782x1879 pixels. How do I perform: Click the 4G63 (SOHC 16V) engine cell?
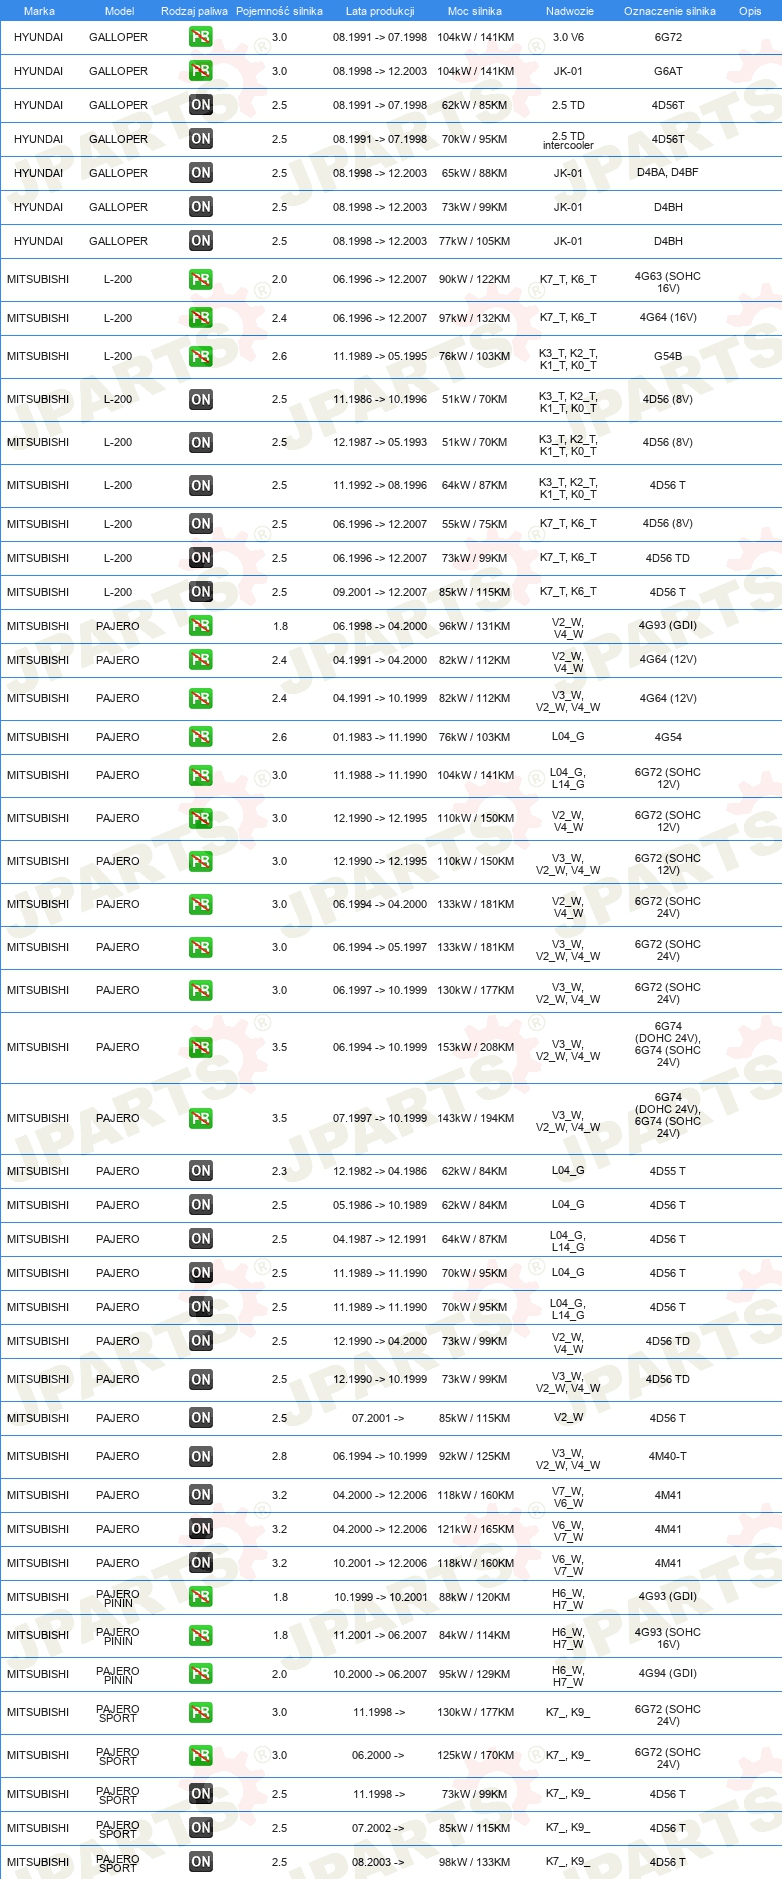(668, 282)
